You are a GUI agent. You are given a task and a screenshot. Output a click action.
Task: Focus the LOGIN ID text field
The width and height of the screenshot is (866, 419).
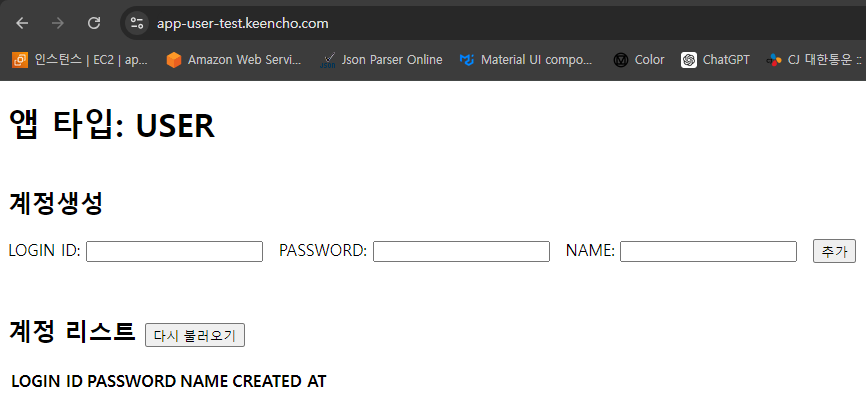point(174,251)
